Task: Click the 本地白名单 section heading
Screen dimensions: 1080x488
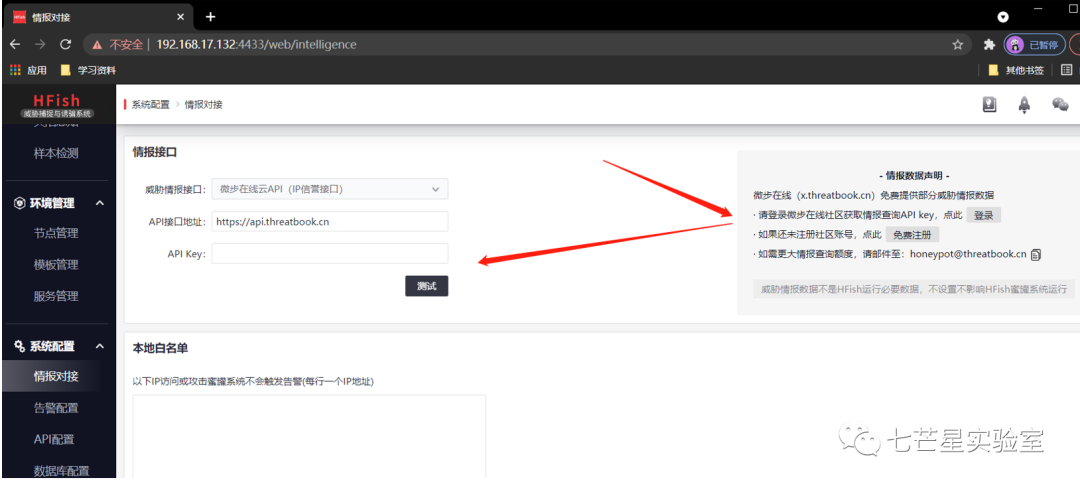Action: coord(160,348)
